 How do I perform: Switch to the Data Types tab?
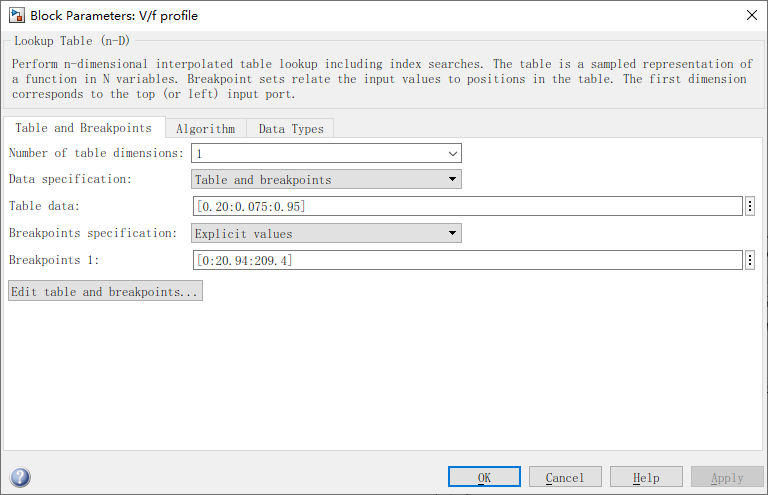[291, 128]
